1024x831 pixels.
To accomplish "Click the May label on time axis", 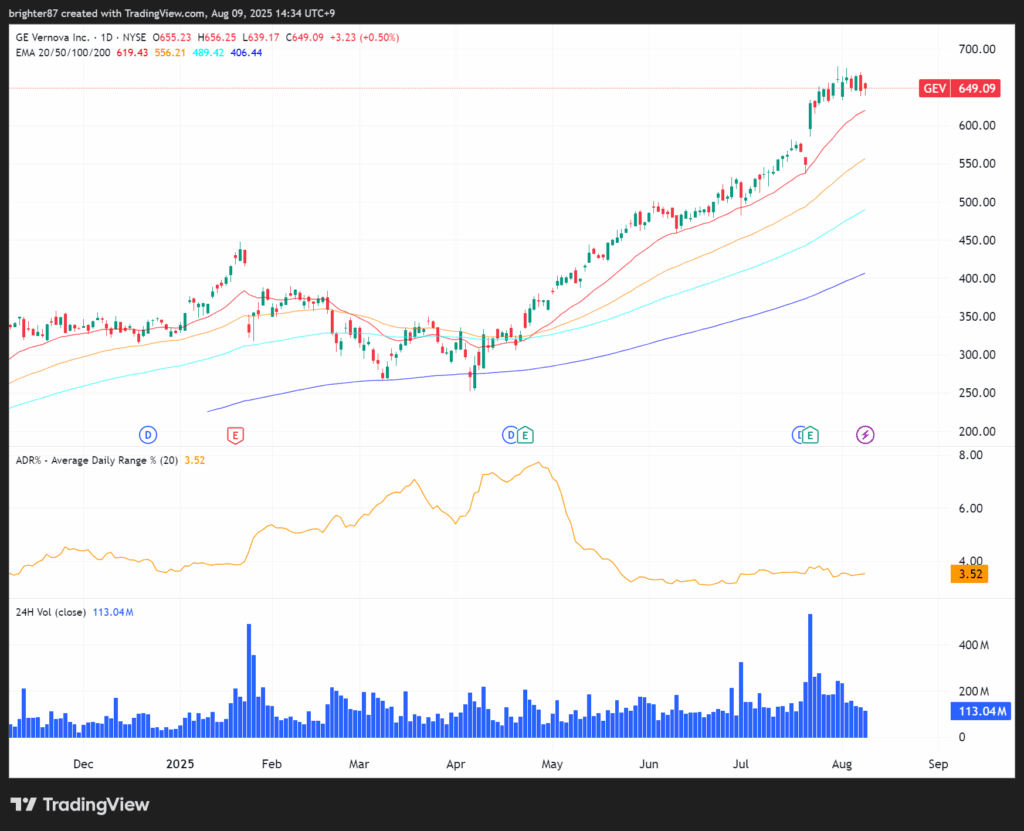I will click(552, 764).
